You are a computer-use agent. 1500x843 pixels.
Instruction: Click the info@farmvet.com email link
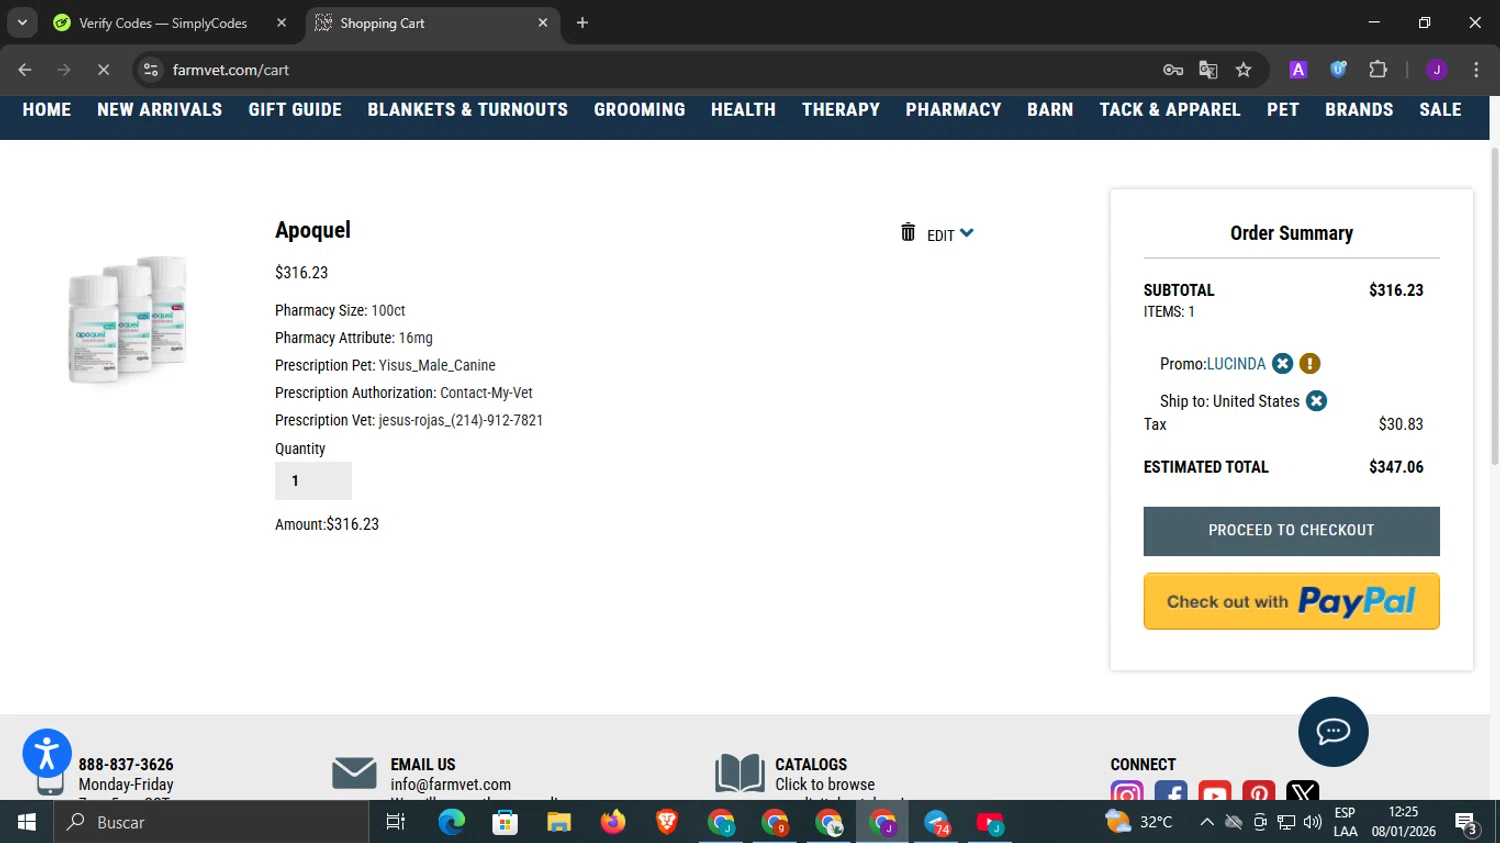point(451,785)
